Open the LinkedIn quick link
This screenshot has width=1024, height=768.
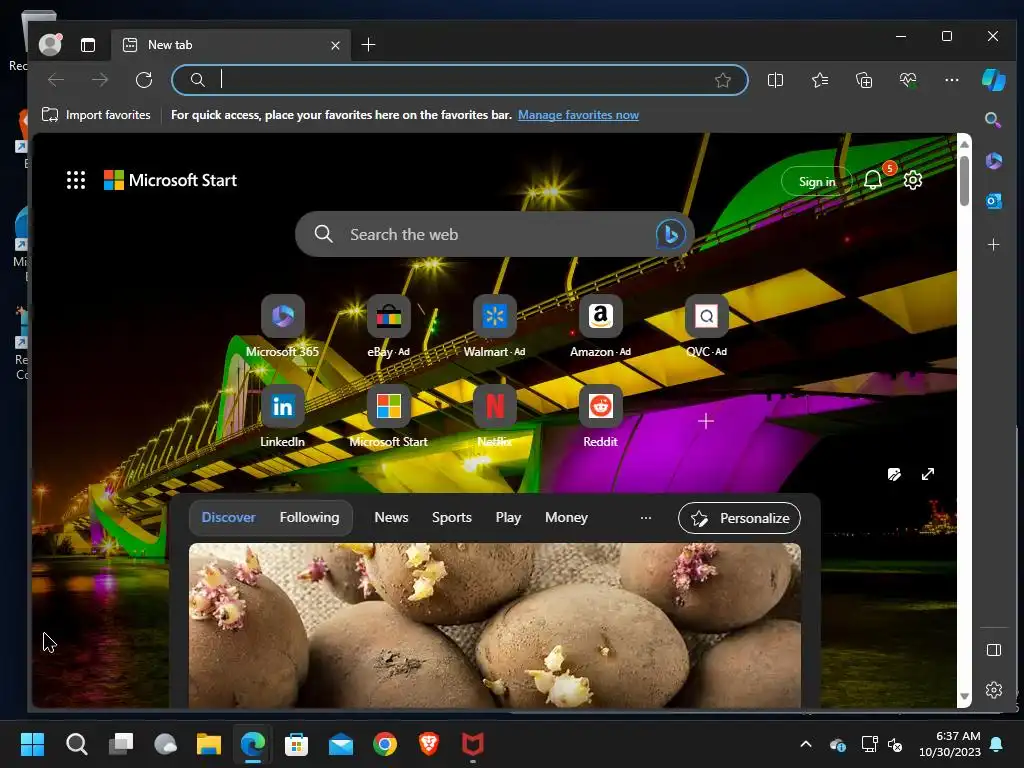pyautogui.click(x=282, y=417)
